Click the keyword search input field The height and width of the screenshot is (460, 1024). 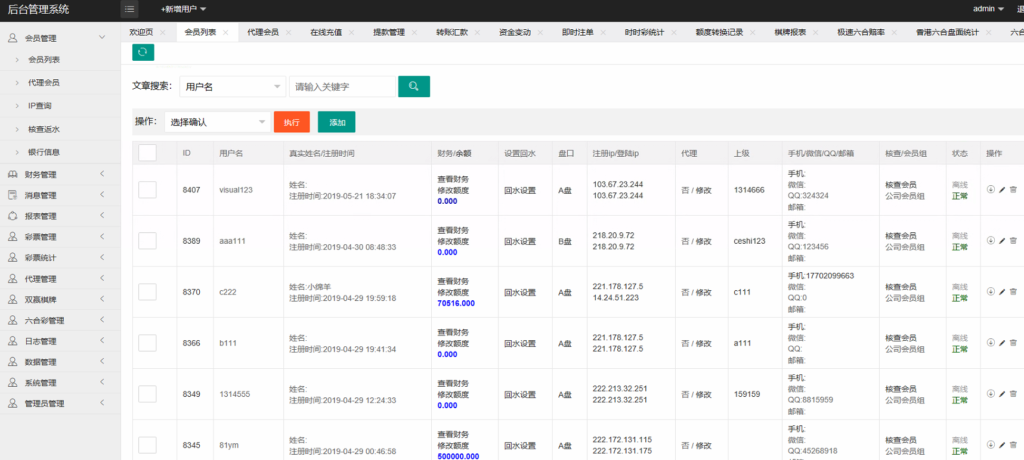click(x=341, y=87)
